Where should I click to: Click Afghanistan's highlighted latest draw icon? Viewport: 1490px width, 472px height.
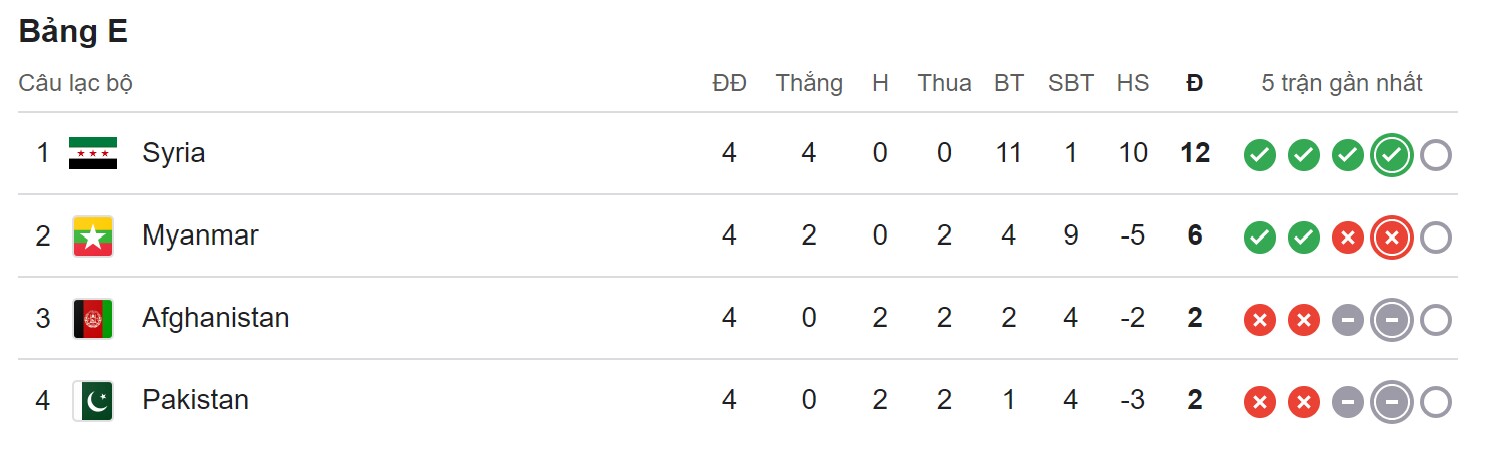pos(1392,320)
